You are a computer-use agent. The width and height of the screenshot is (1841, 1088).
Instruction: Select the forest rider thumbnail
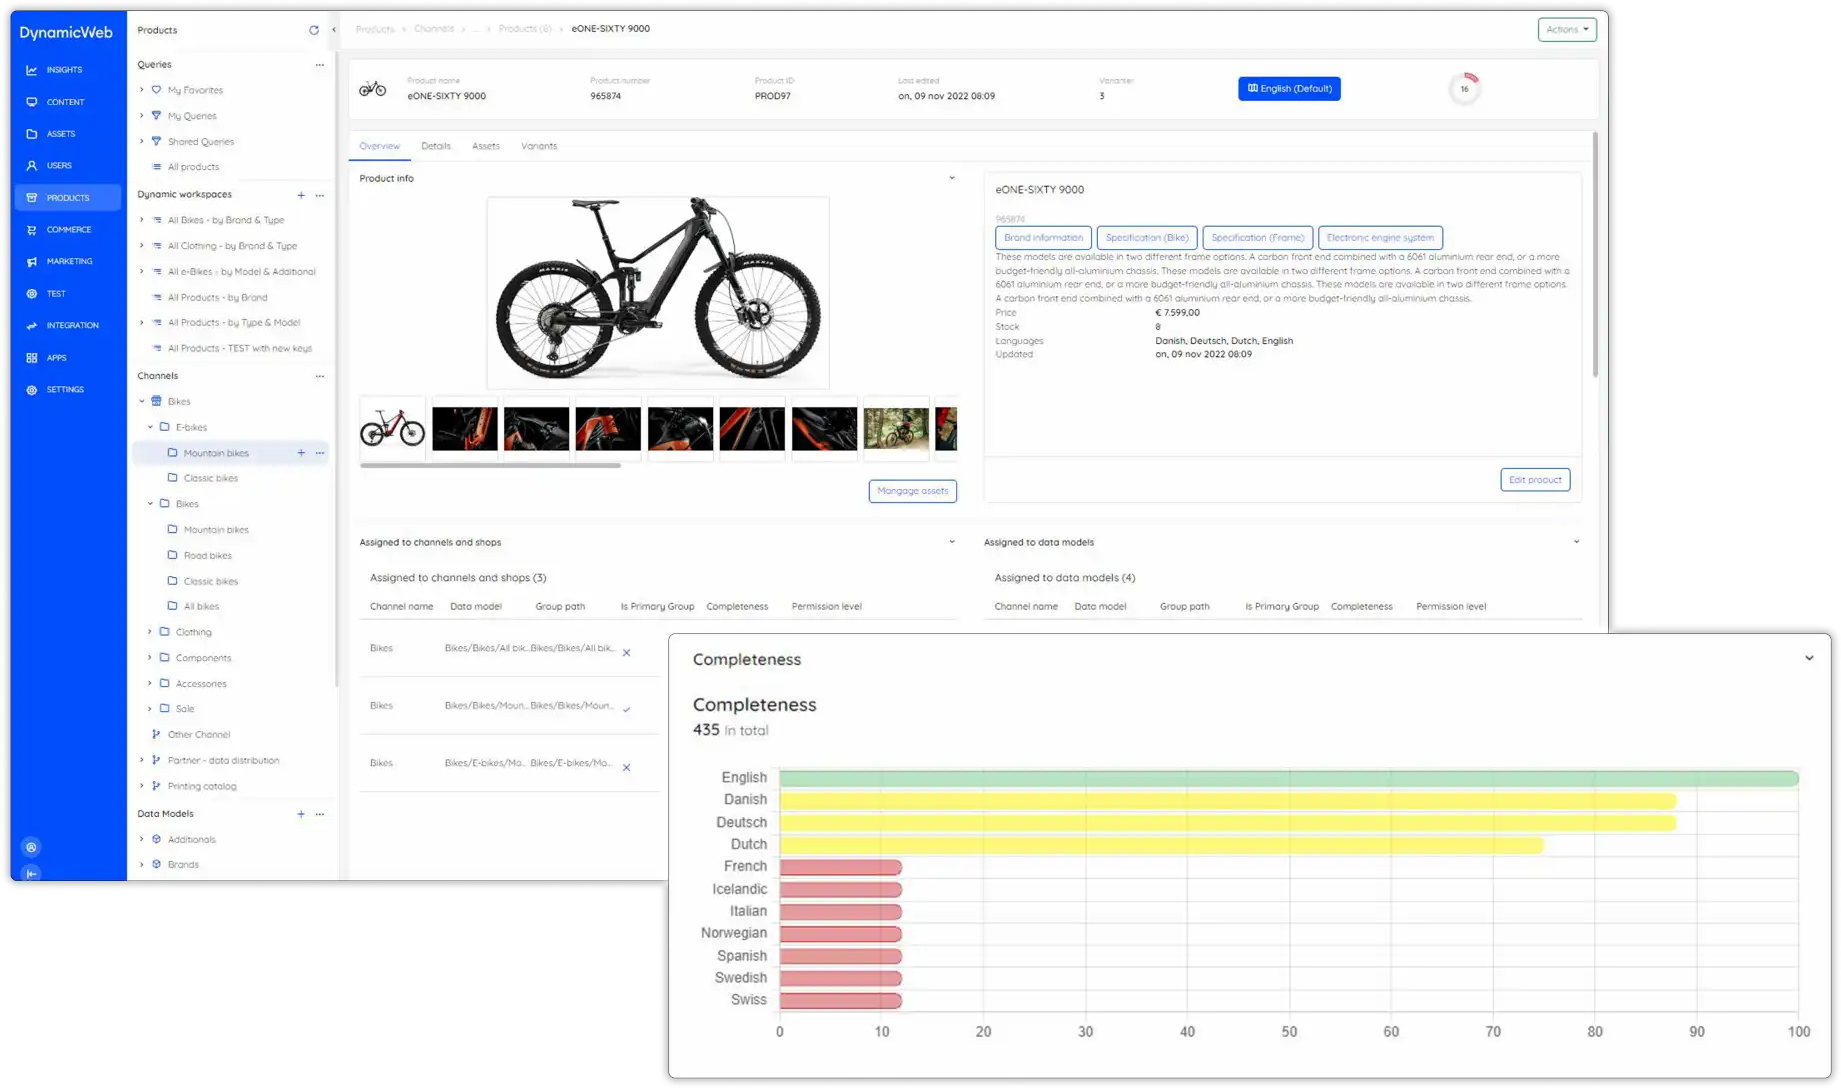click(896, 429)
